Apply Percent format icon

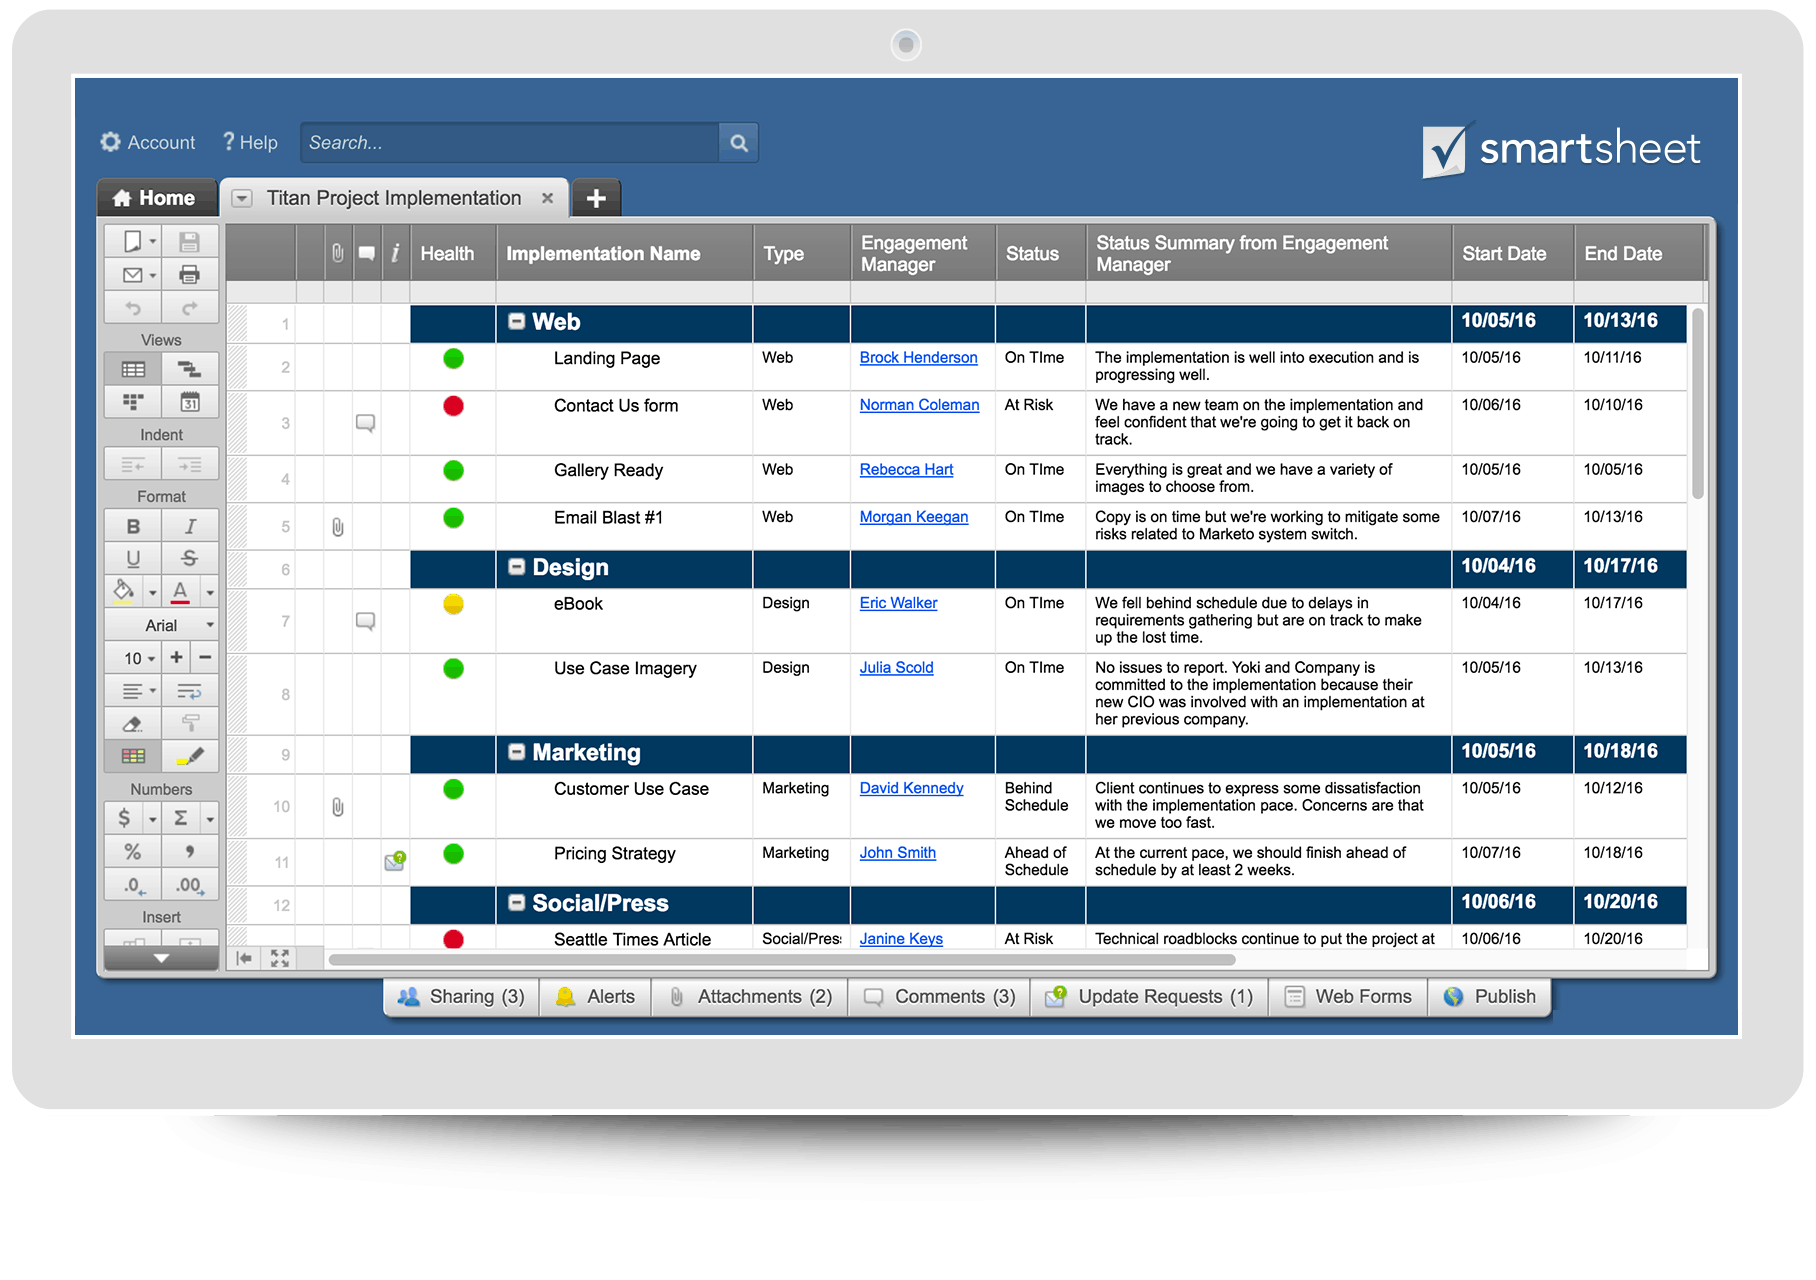click(x=133, y=851)
